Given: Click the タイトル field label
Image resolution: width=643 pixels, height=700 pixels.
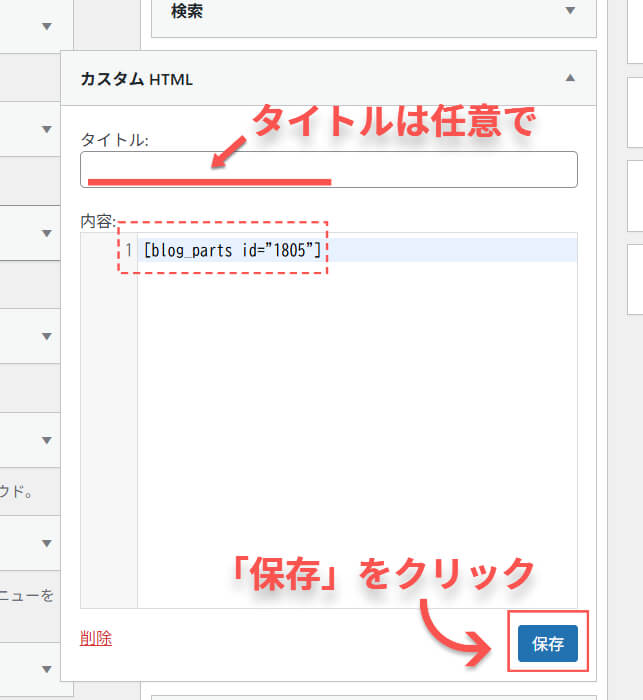Looking at the screenshot, I should (114, 141).
